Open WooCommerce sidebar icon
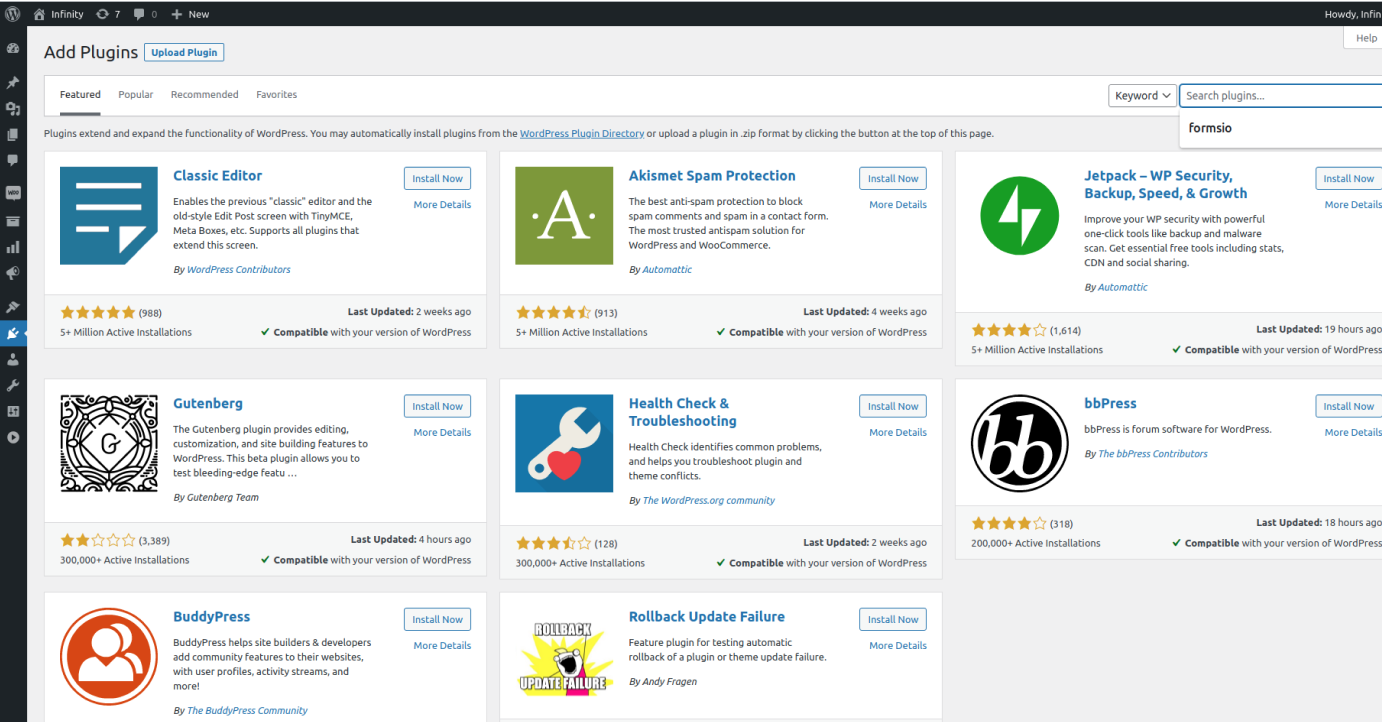The height and width of the screenshot is (722, 1382). click(13, 193)
